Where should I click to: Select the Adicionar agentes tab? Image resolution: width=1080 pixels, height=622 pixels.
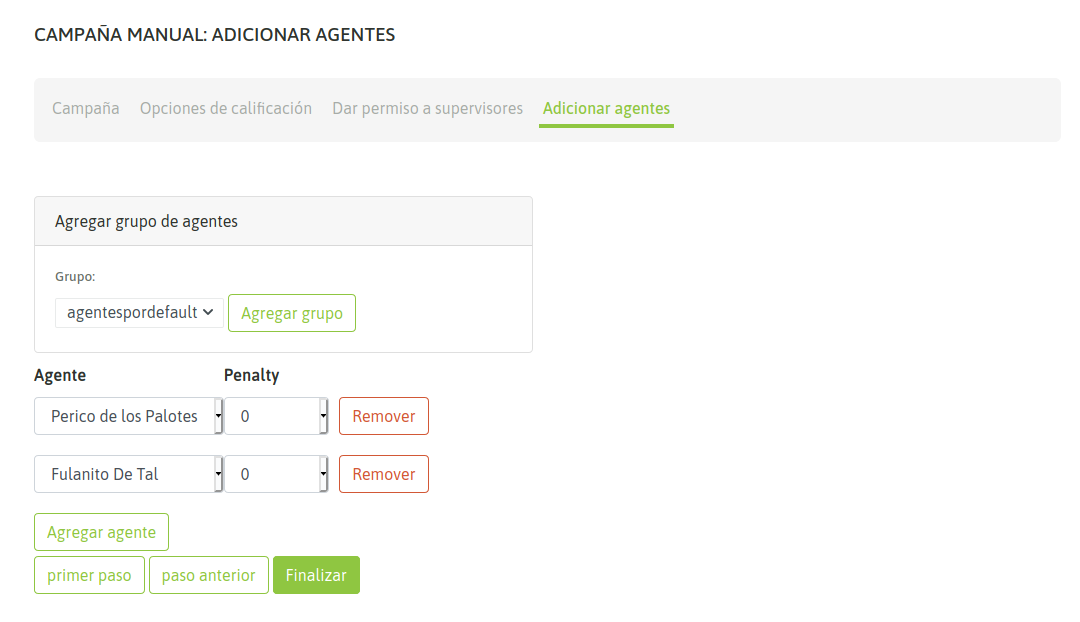point(606,108)
